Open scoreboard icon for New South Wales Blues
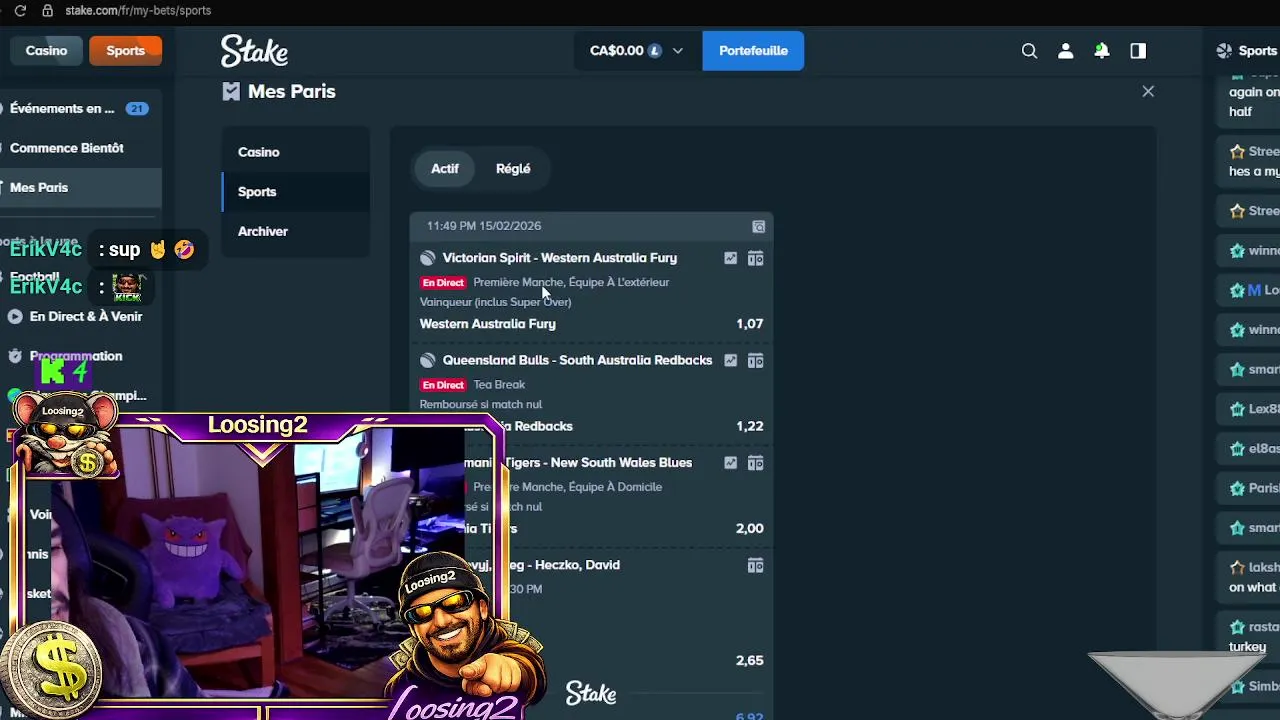1280x720 pixels. 756,463
